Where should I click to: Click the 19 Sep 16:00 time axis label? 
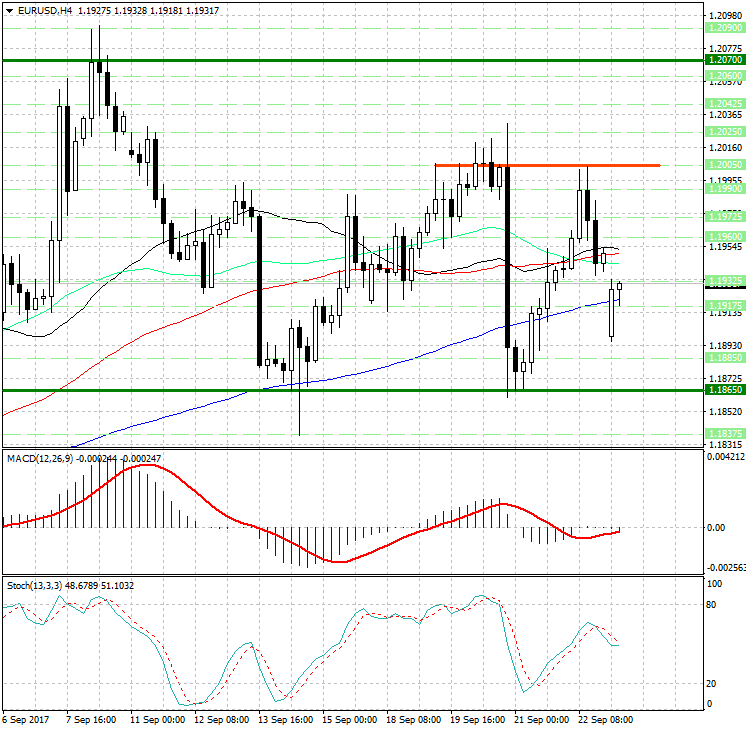[478, 720]
